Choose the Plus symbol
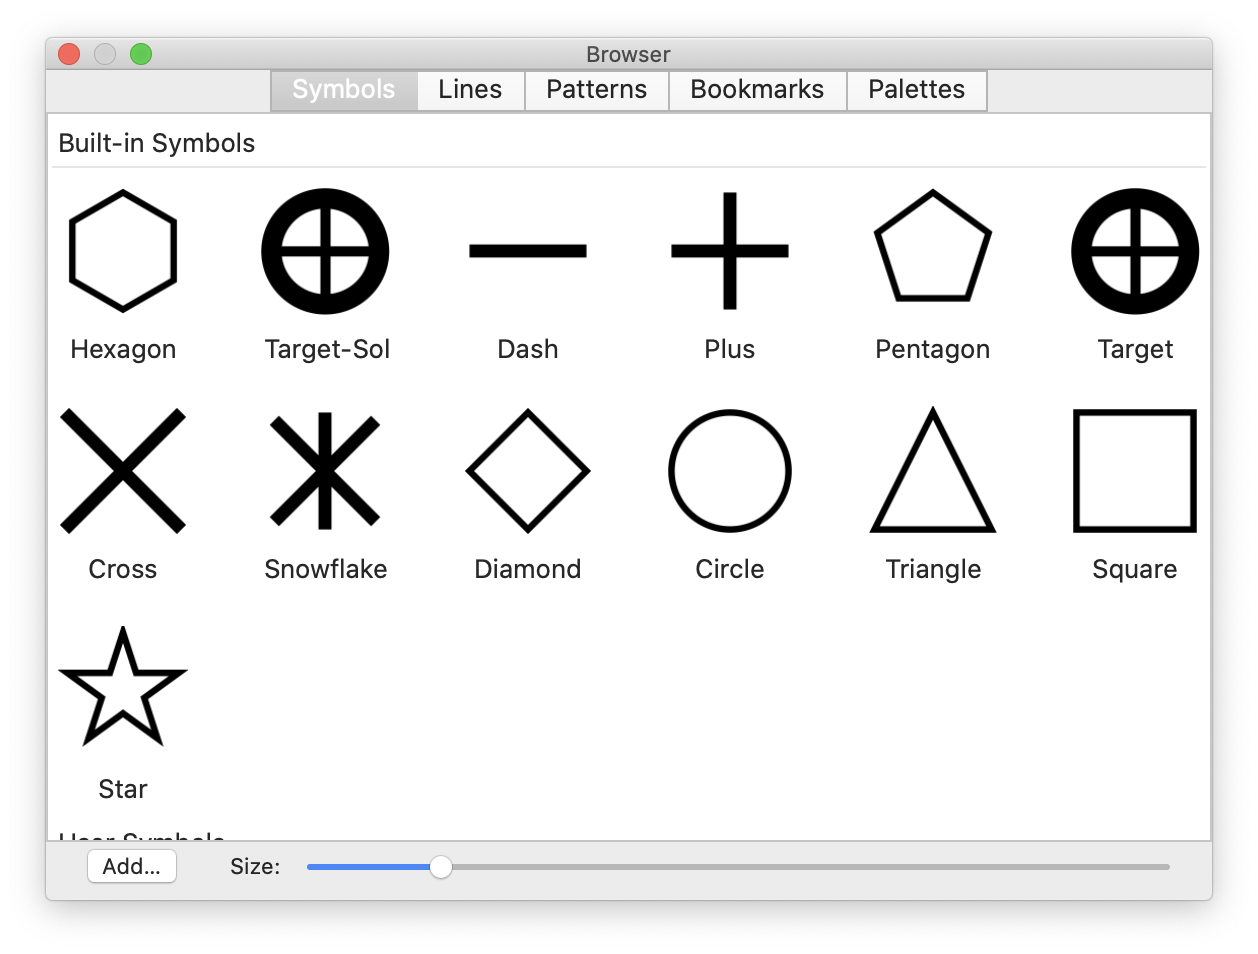1258x954 pixels. point(729,251)
